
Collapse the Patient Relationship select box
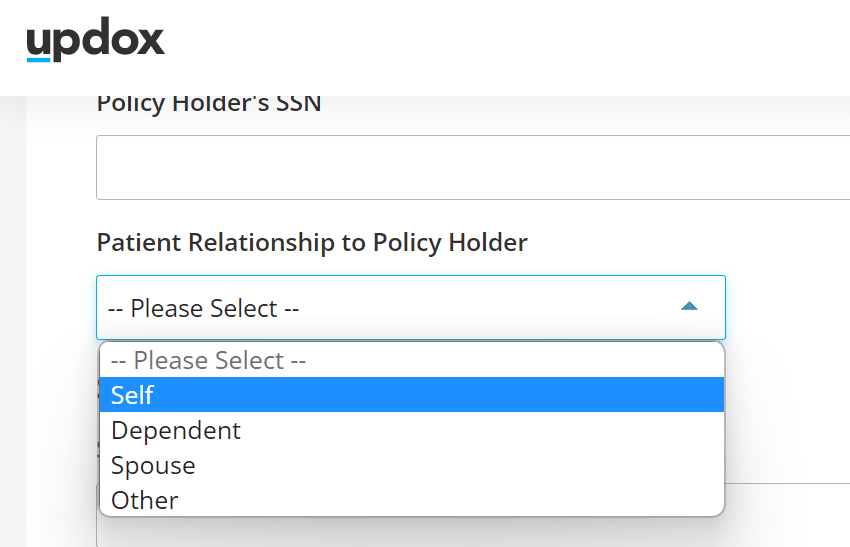pyautogui.click(x=411, y=307)
